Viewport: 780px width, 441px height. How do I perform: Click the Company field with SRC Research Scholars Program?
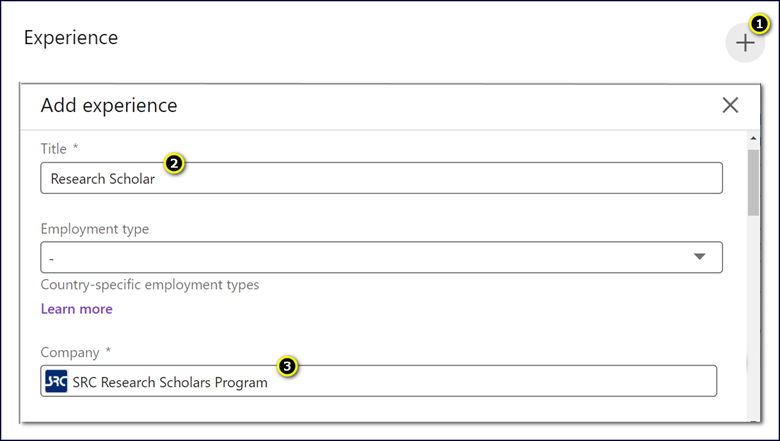pos(379,381)
